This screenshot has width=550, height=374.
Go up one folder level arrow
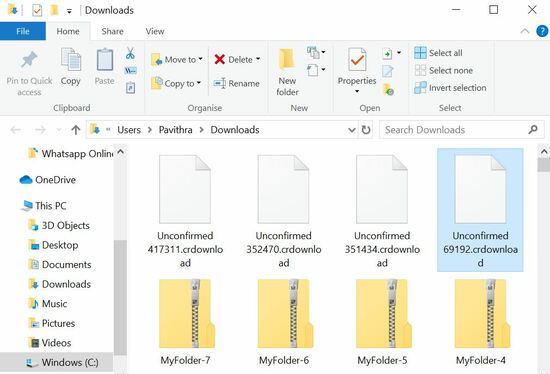tap(75, 130)
